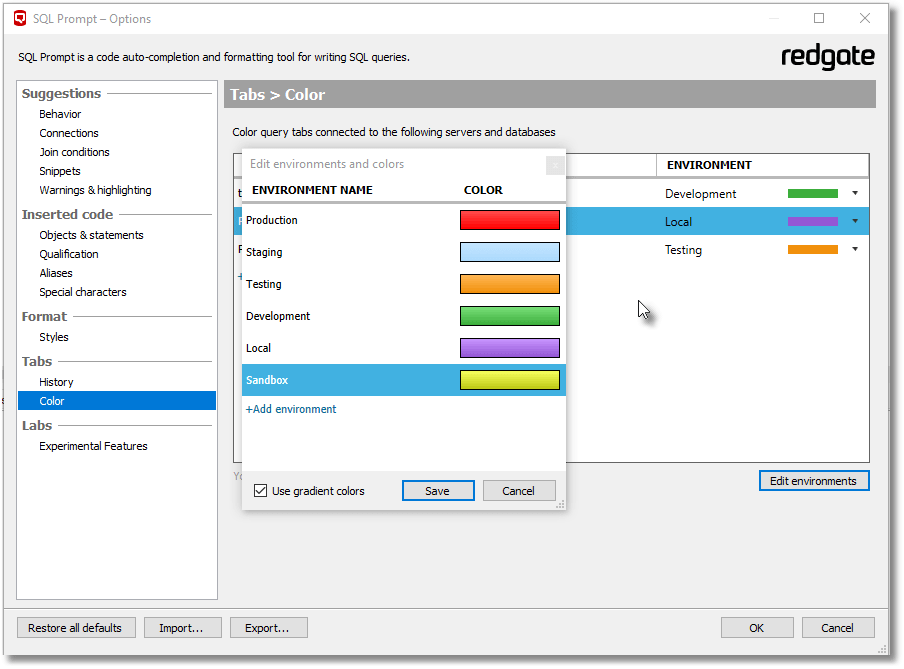This screenshot has width=904, height=669.
Task: Go to Snippets settings
Action: click(x=60, y=171)
